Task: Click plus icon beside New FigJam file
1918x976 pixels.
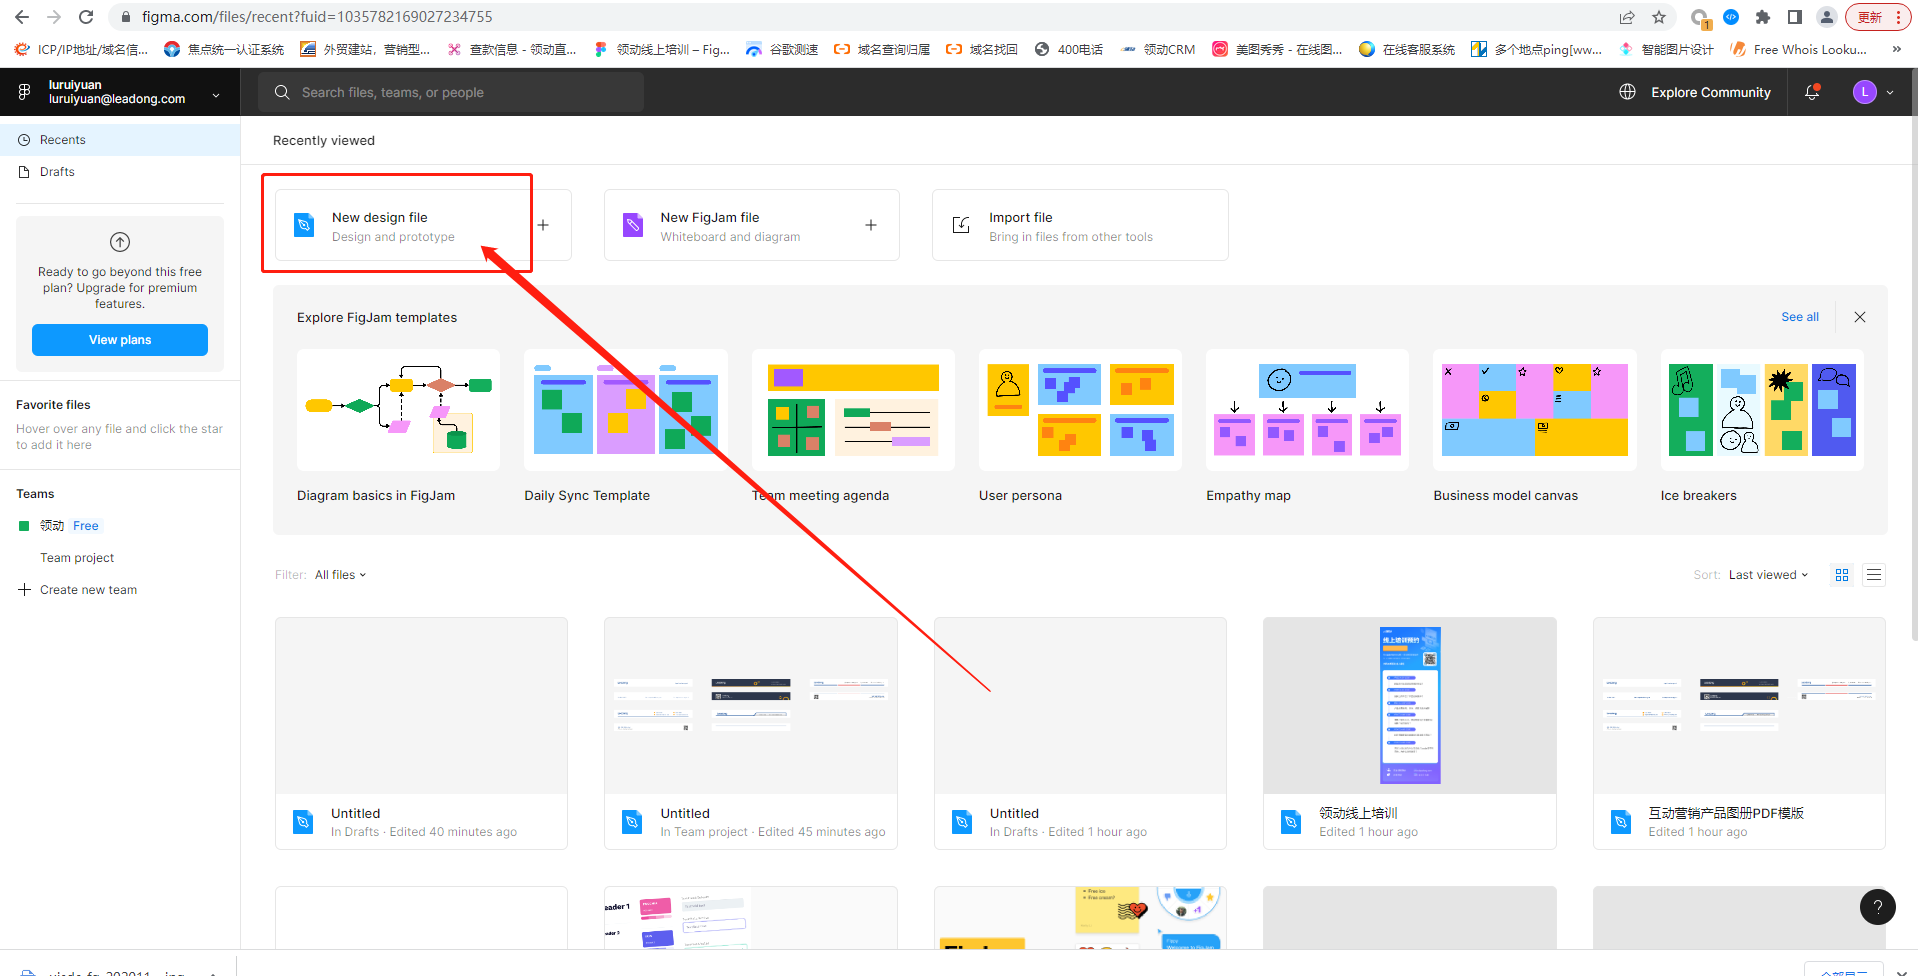Action: coord(871,225)
